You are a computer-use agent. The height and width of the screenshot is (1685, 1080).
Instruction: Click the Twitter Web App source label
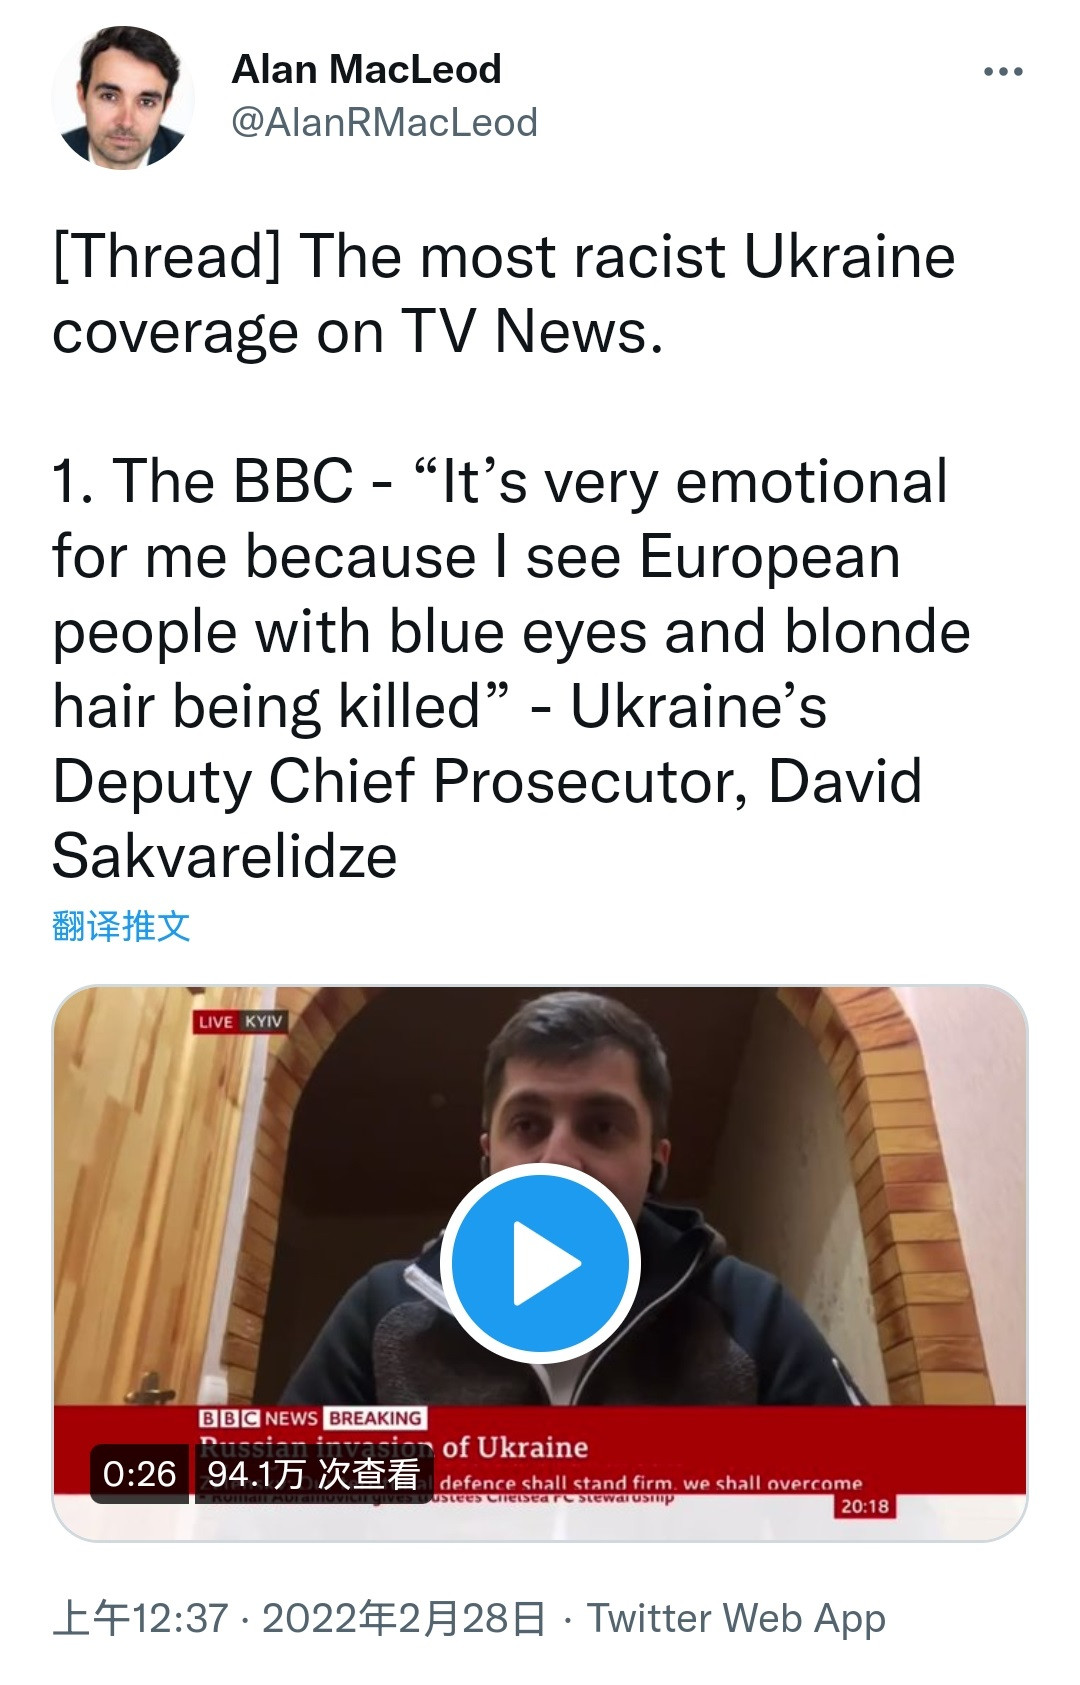coord(736,1618)
